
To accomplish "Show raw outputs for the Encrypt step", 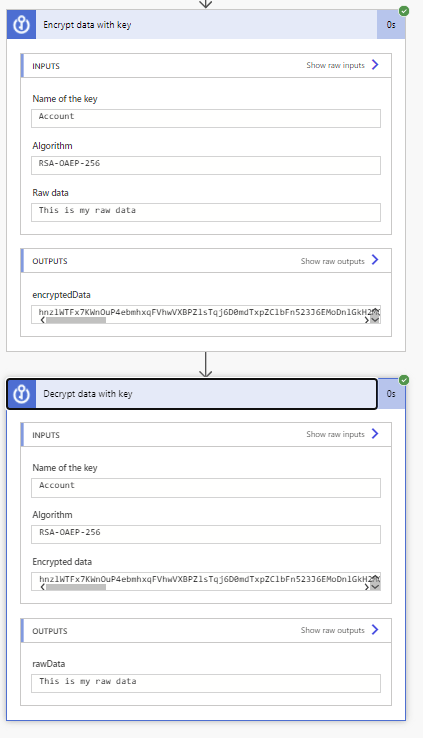I will (x=333, y=261).
